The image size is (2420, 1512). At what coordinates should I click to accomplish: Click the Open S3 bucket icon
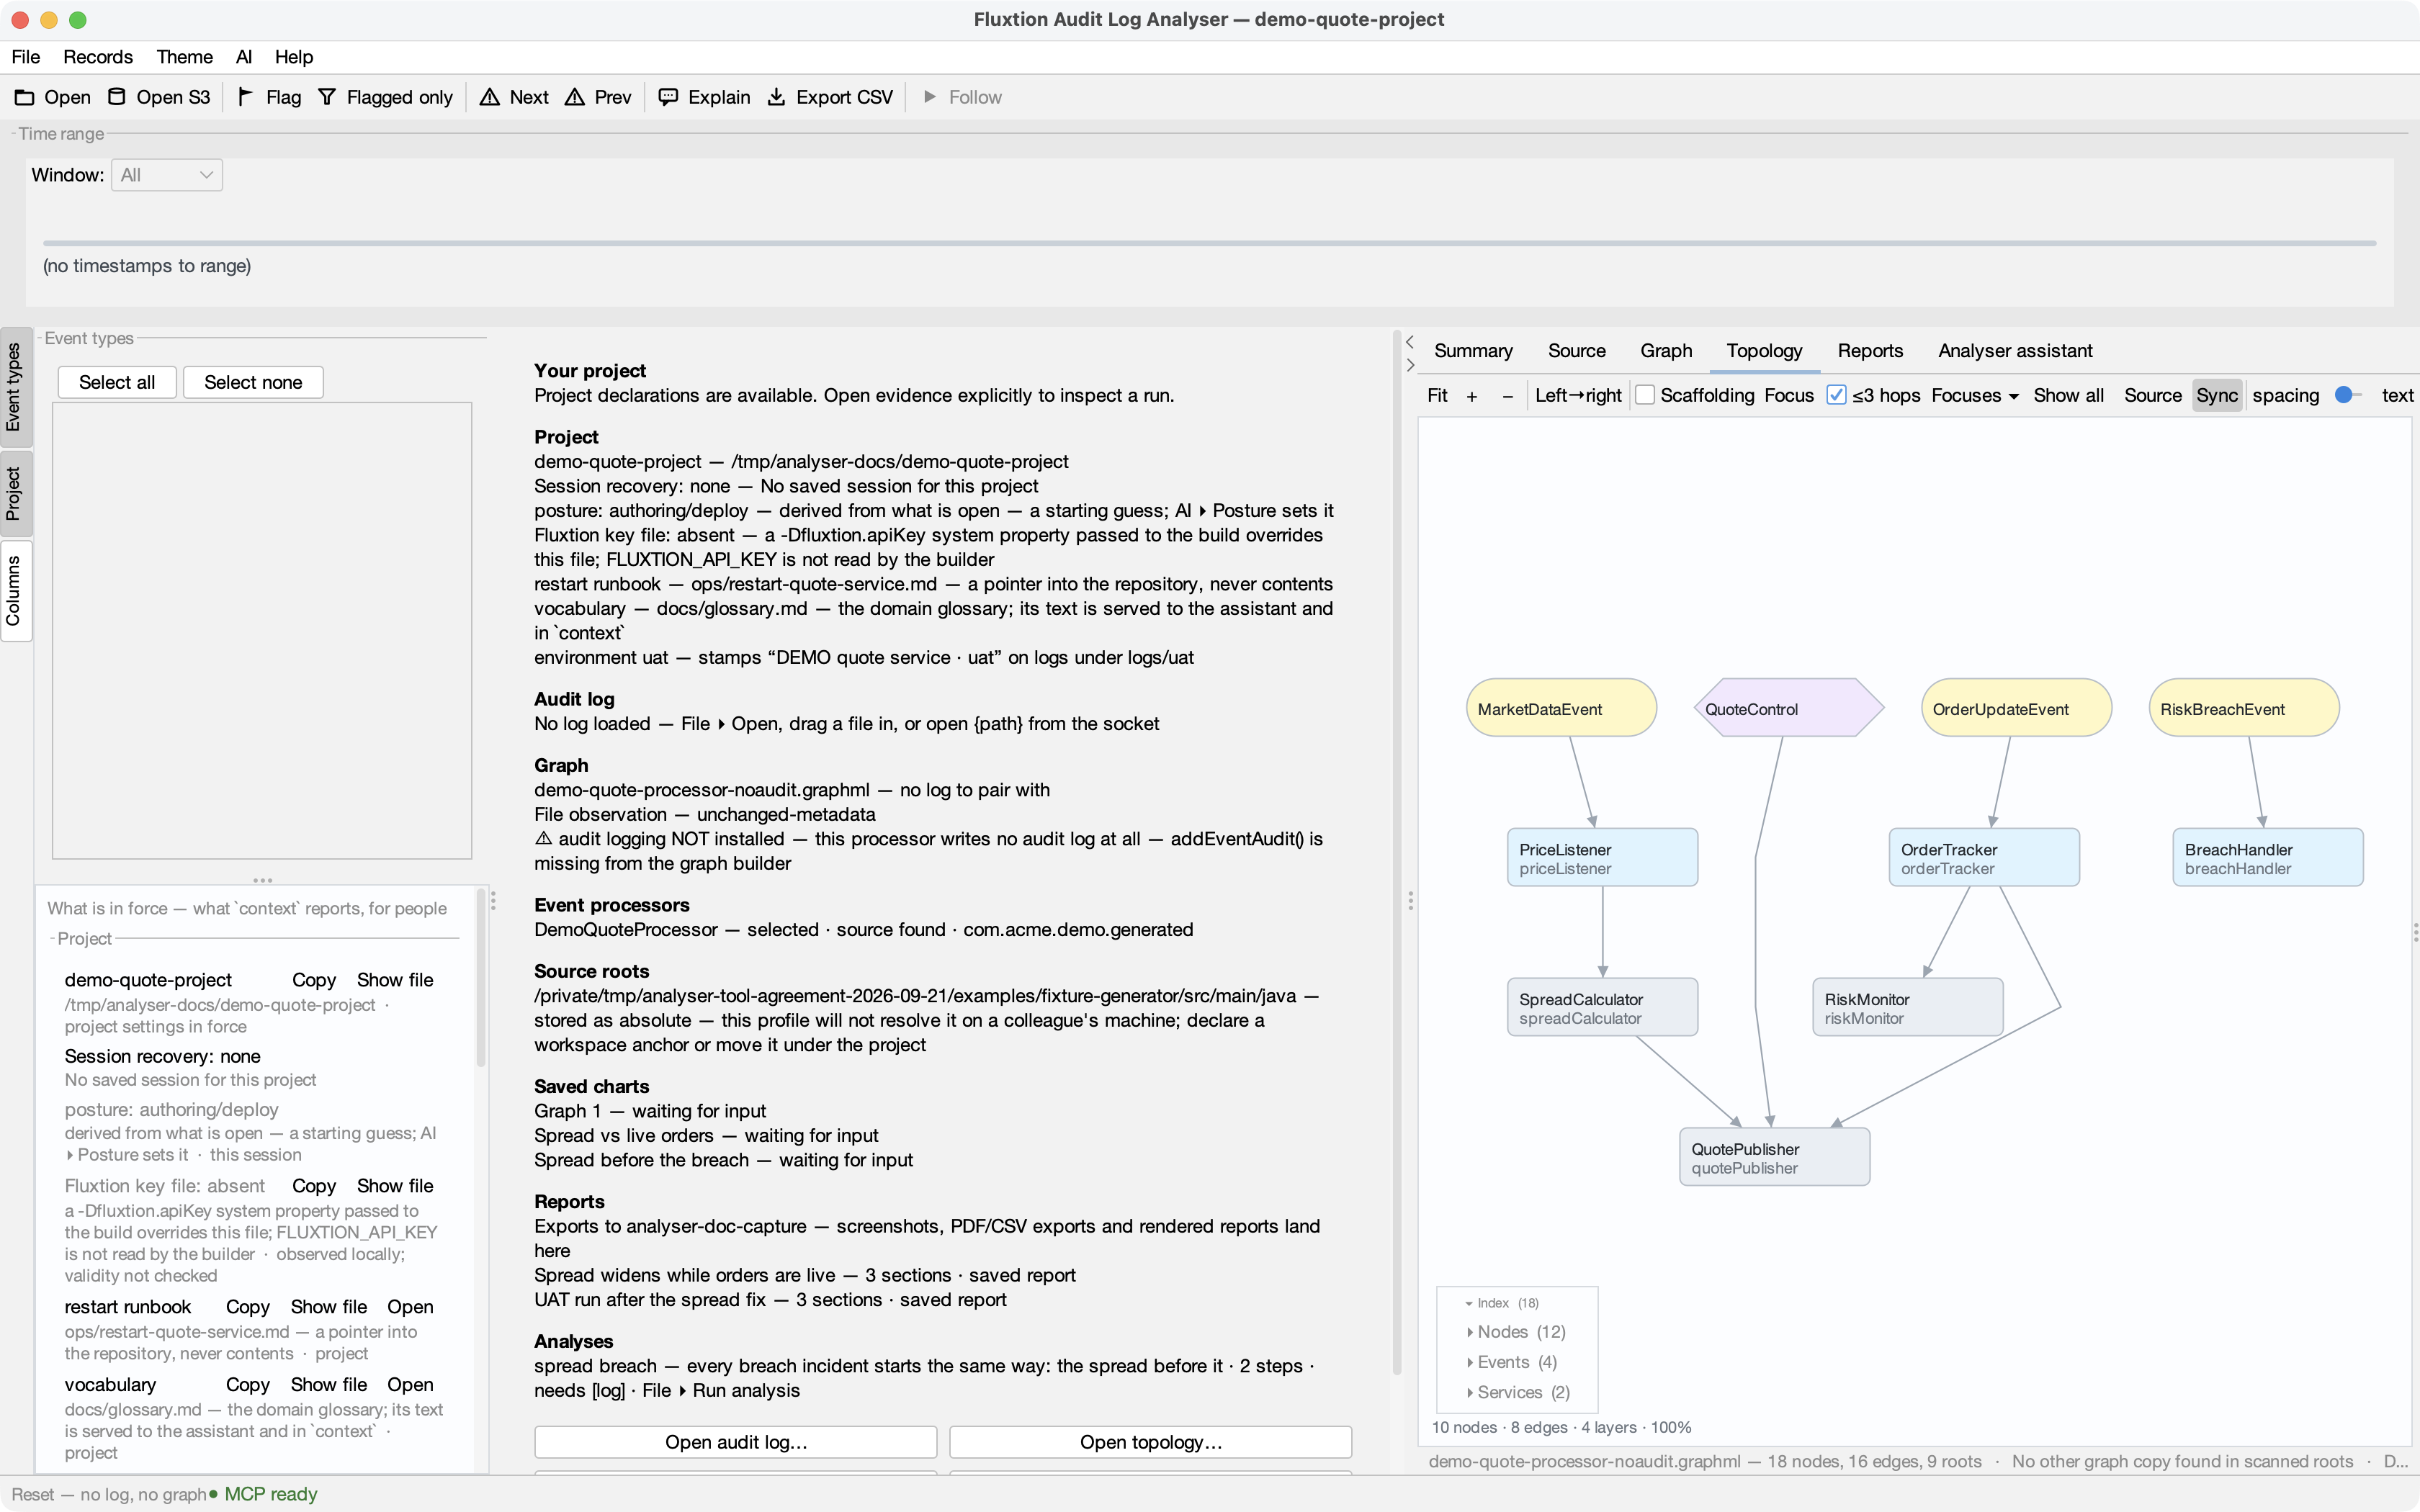coord(117,97)
